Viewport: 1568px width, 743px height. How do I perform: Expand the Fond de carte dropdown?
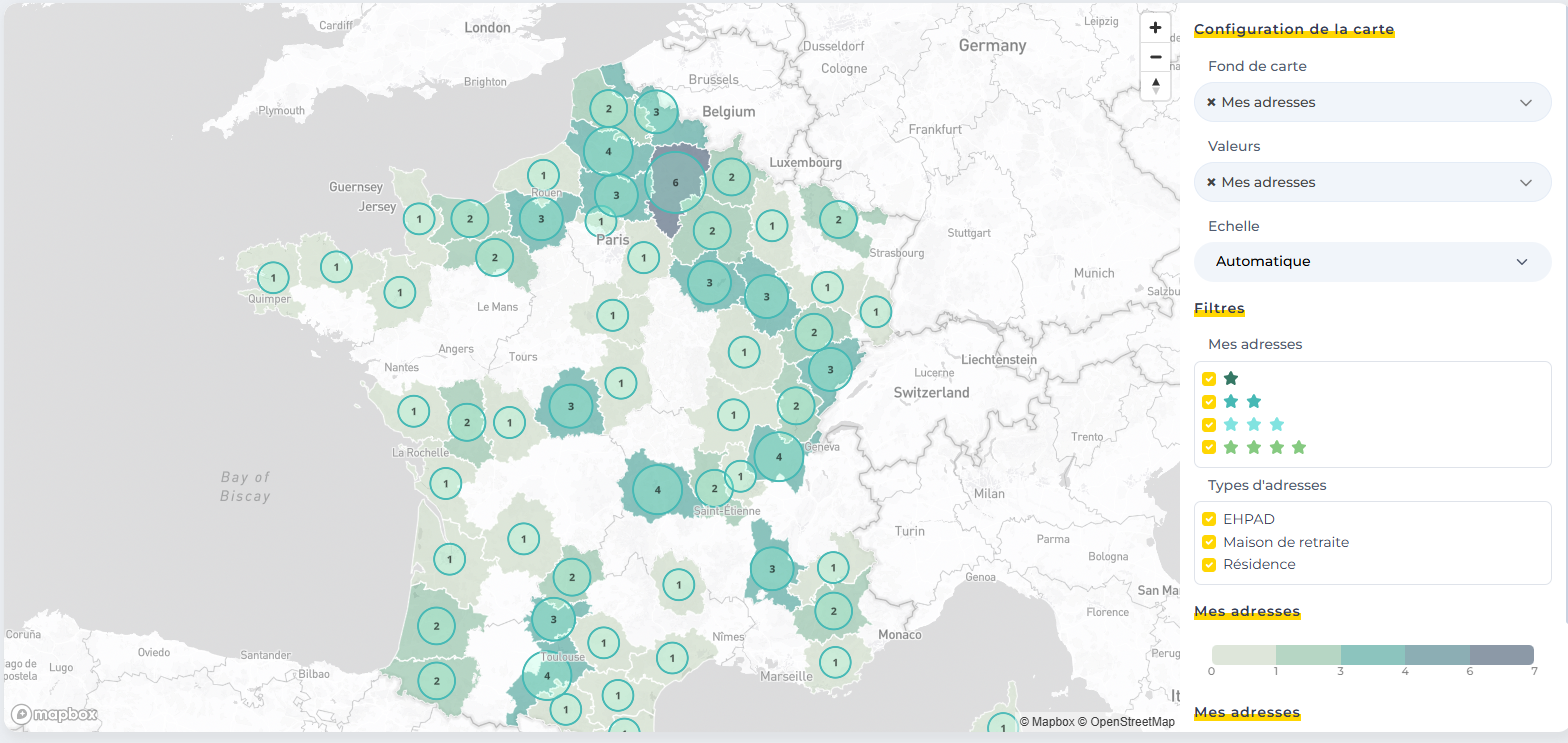1525,102
